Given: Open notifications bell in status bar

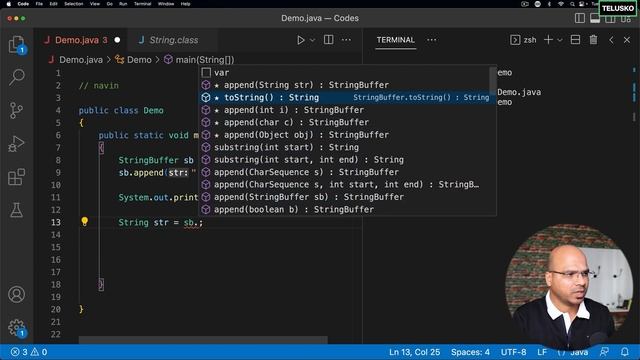Looking at the screenshot, I should coord(625,352).
